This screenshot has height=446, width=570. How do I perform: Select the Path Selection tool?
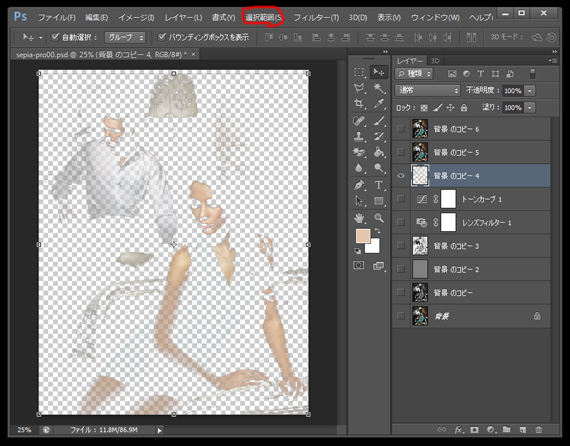pyautogui.click(x=359, y=201)
